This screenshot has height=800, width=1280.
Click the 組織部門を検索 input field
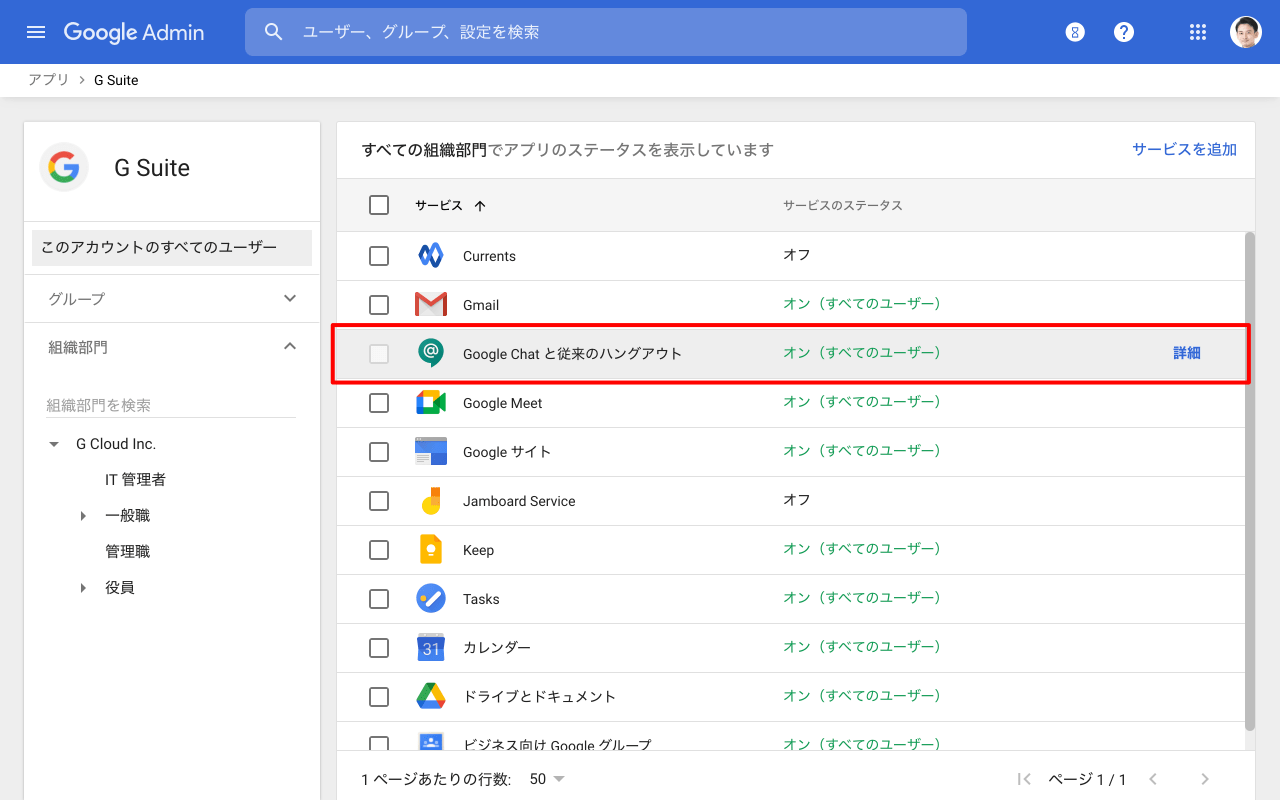[171, 405]
